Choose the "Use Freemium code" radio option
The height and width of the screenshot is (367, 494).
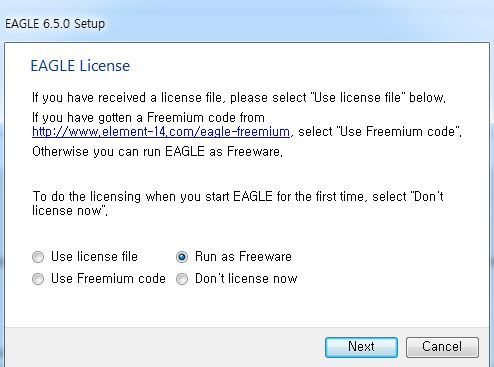[x=38, y=279]
